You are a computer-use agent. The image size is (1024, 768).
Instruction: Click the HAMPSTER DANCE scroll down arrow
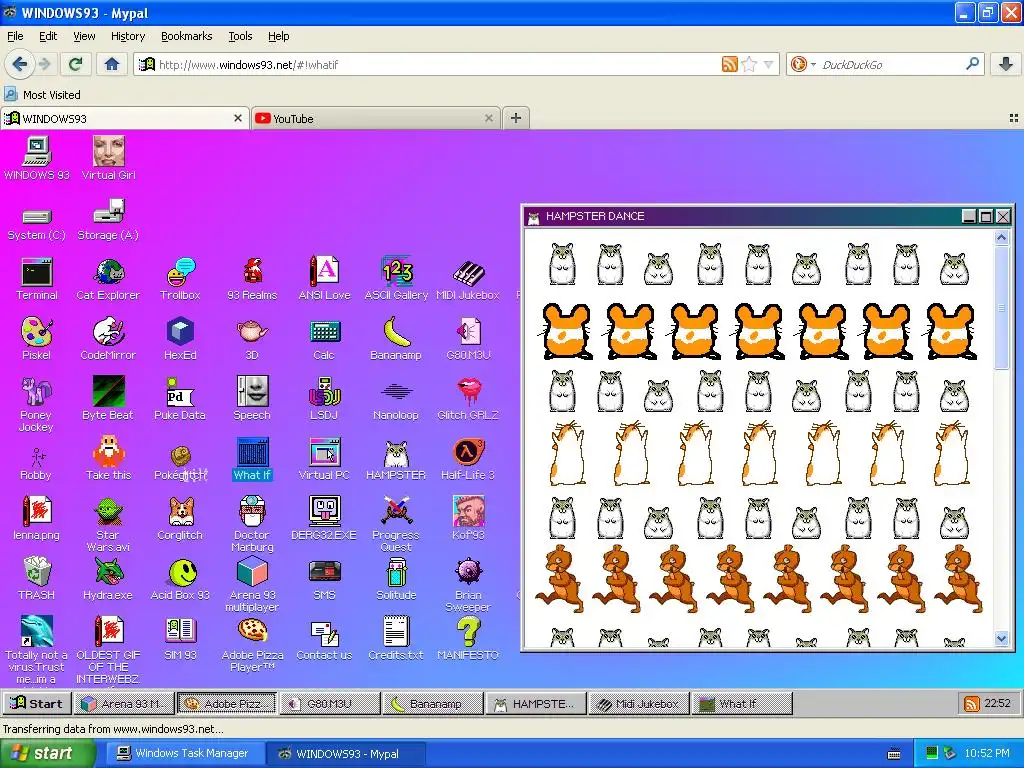click(x=1002, y=639)
